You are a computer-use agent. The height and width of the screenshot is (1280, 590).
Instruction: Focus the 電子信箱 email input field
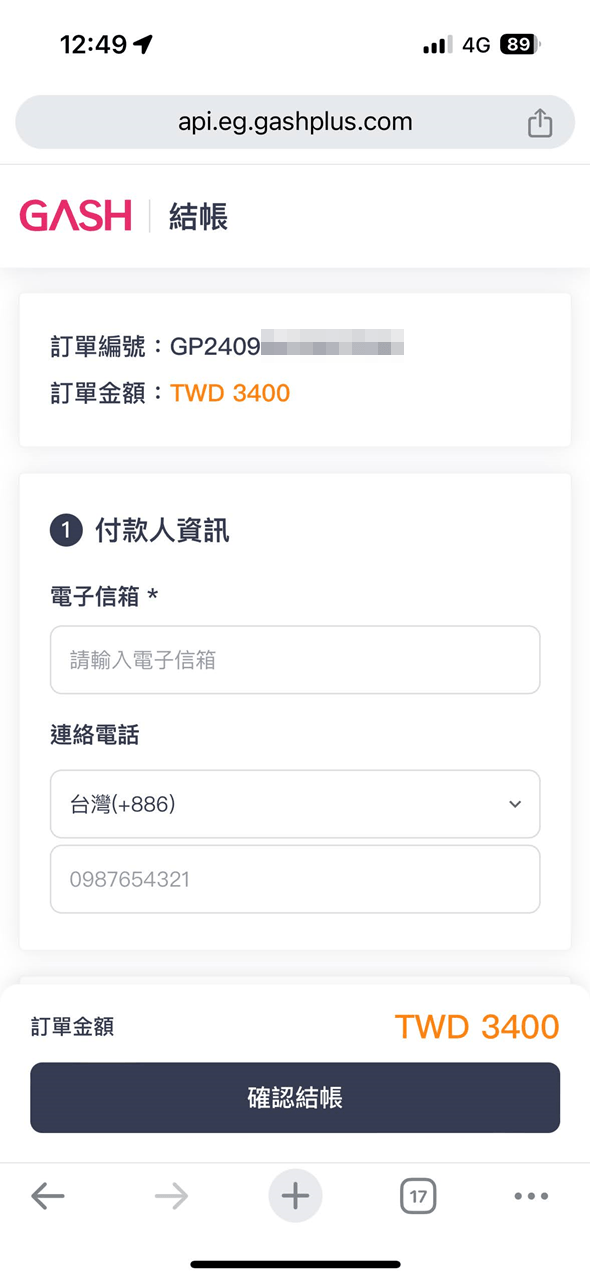[295, 660]
